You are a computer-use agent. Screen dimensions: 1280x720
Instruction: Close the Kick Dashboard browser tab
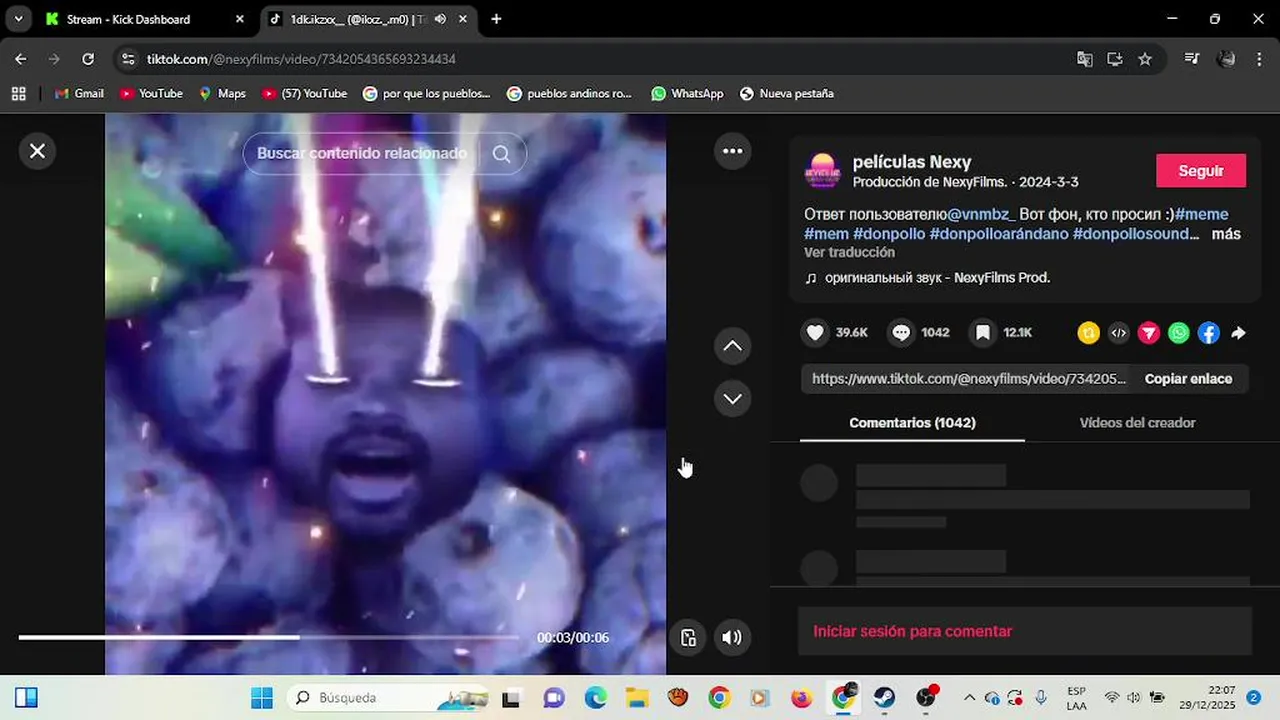tap(240, 19)
